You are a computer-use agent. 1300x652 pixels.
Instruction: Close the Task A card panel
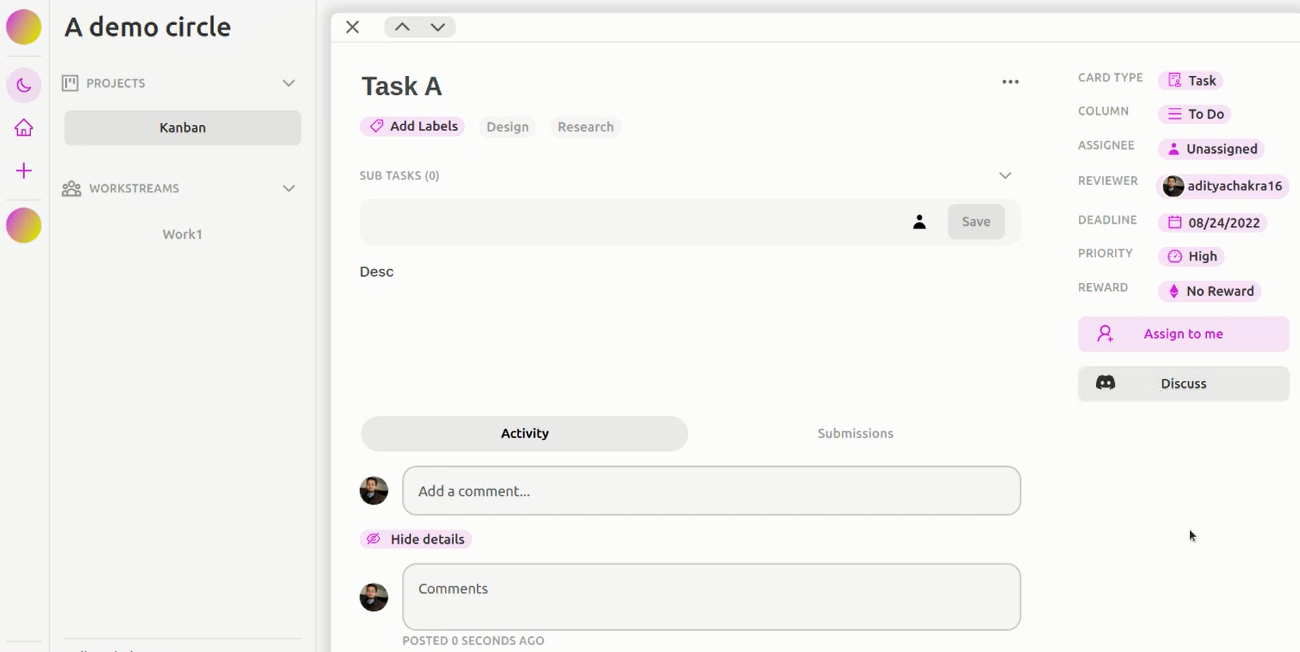pos(352,27)
